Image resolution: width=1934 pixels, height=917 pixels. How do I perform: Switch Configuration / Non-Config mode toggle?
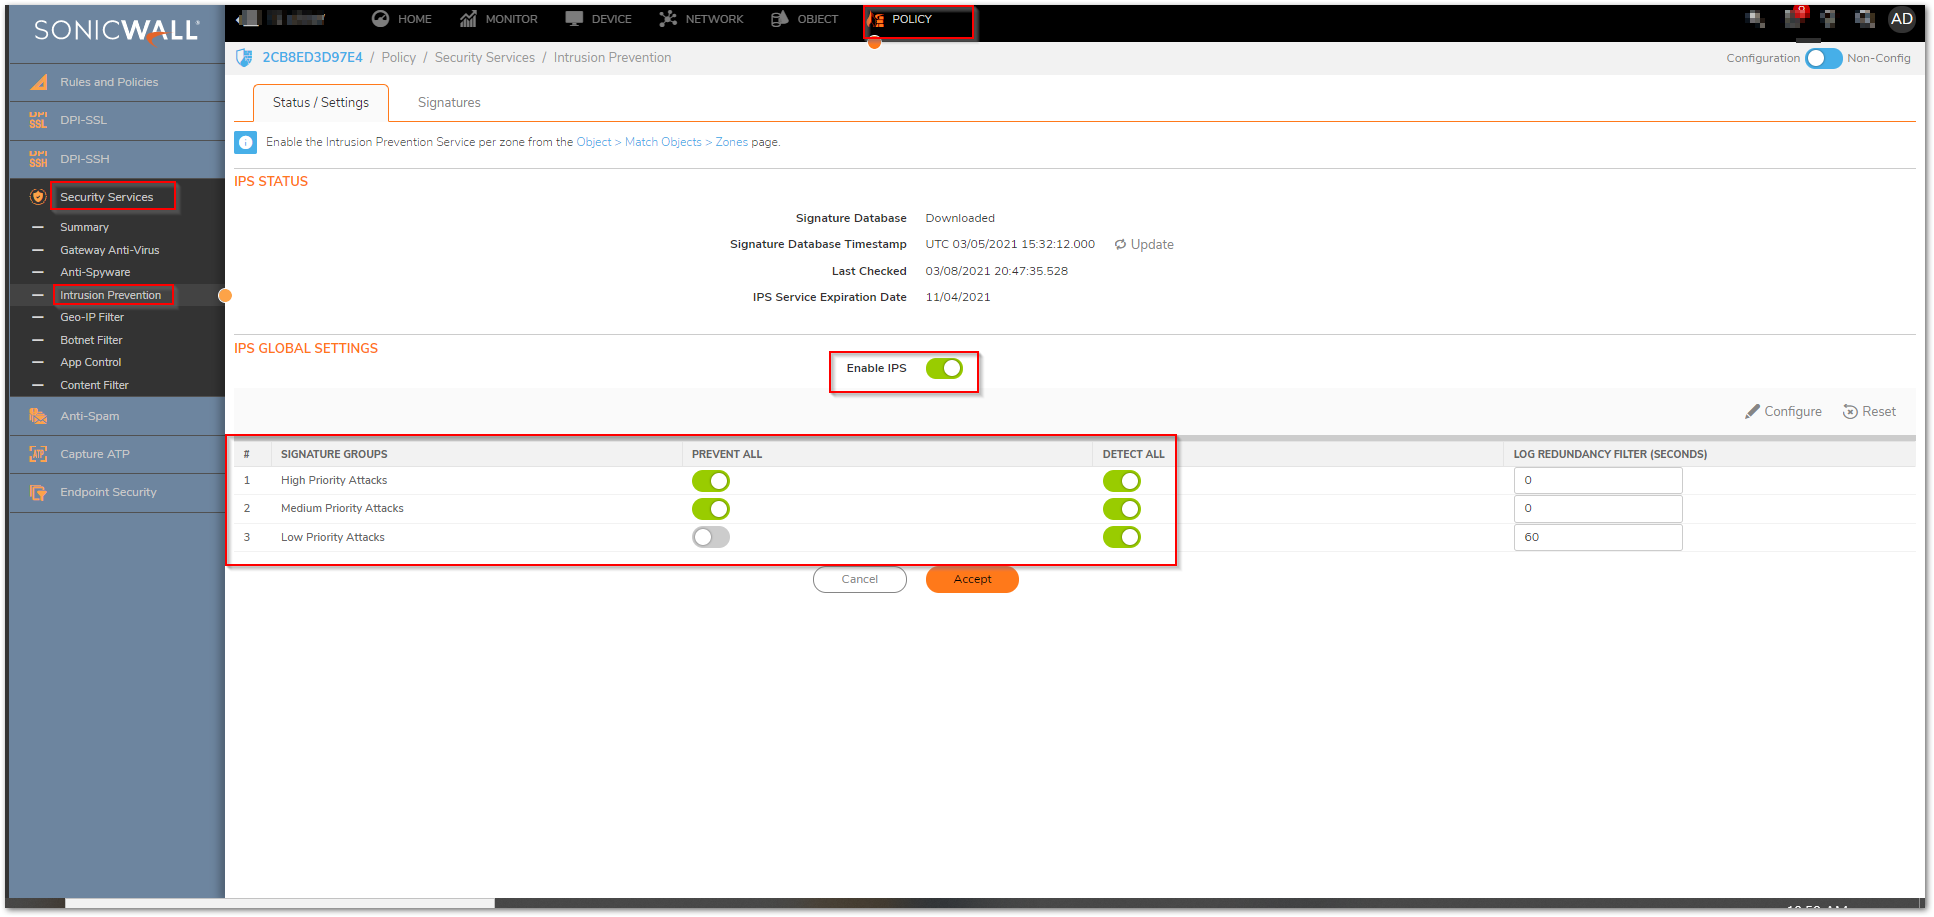[1823, 58]
